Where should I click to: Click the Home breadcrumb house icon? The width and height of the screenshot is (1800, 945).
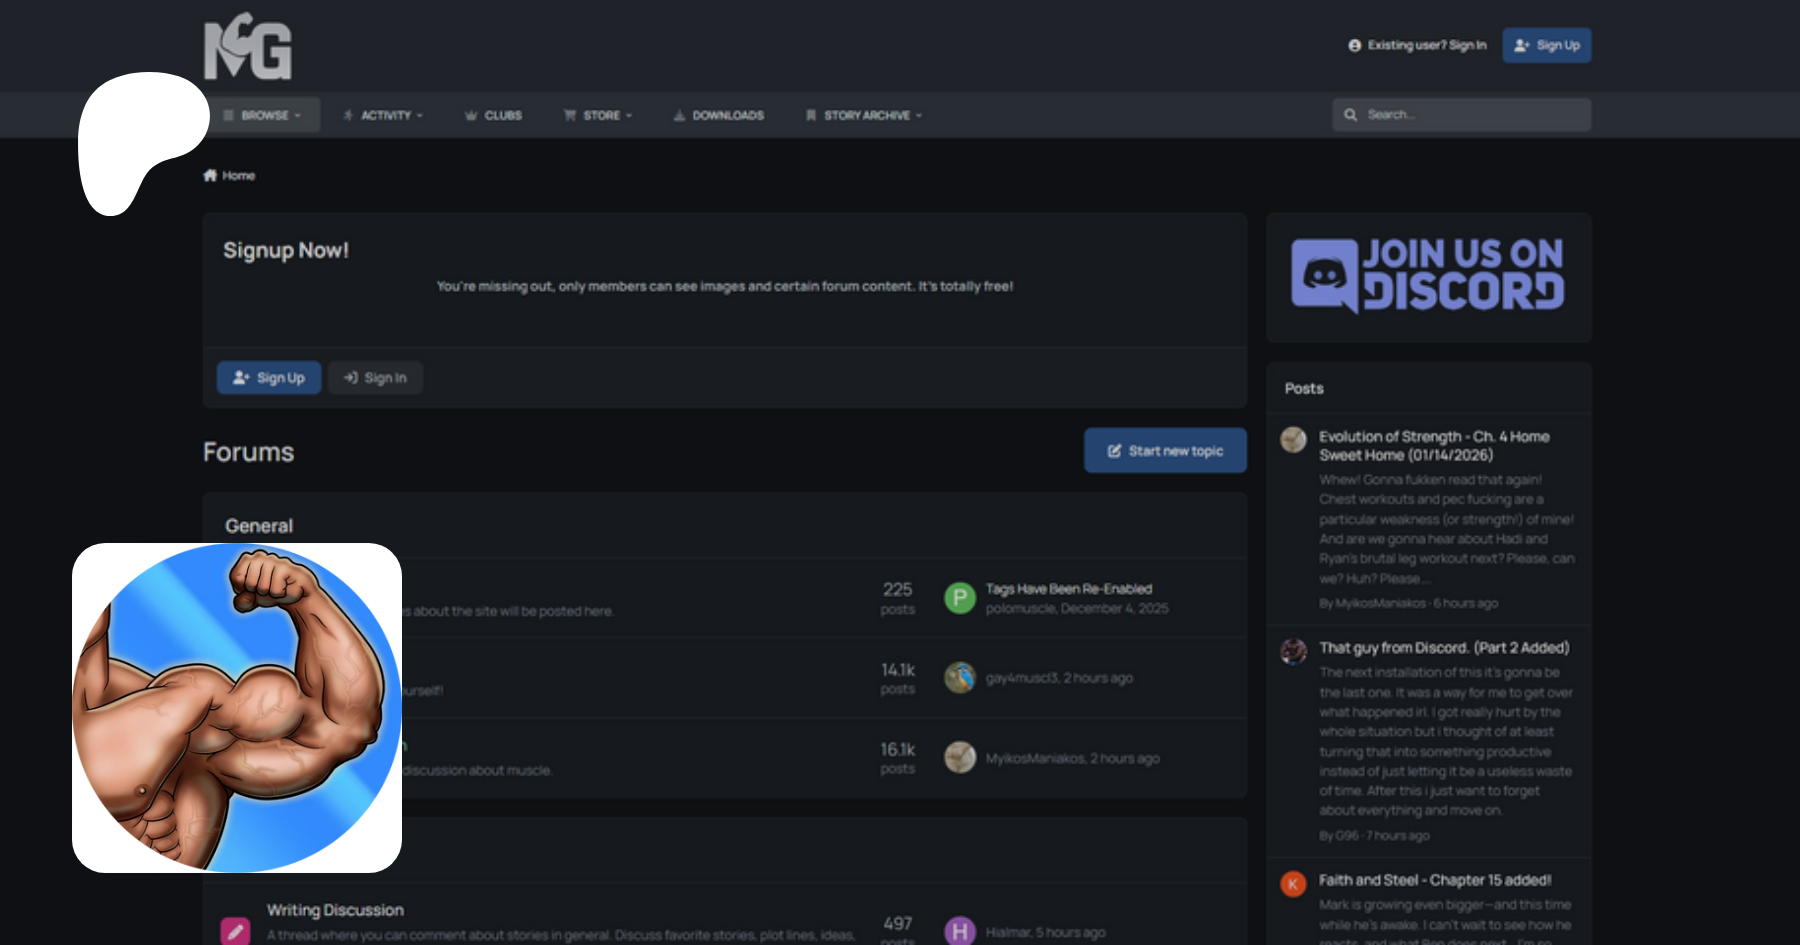[x=210, y=176]
